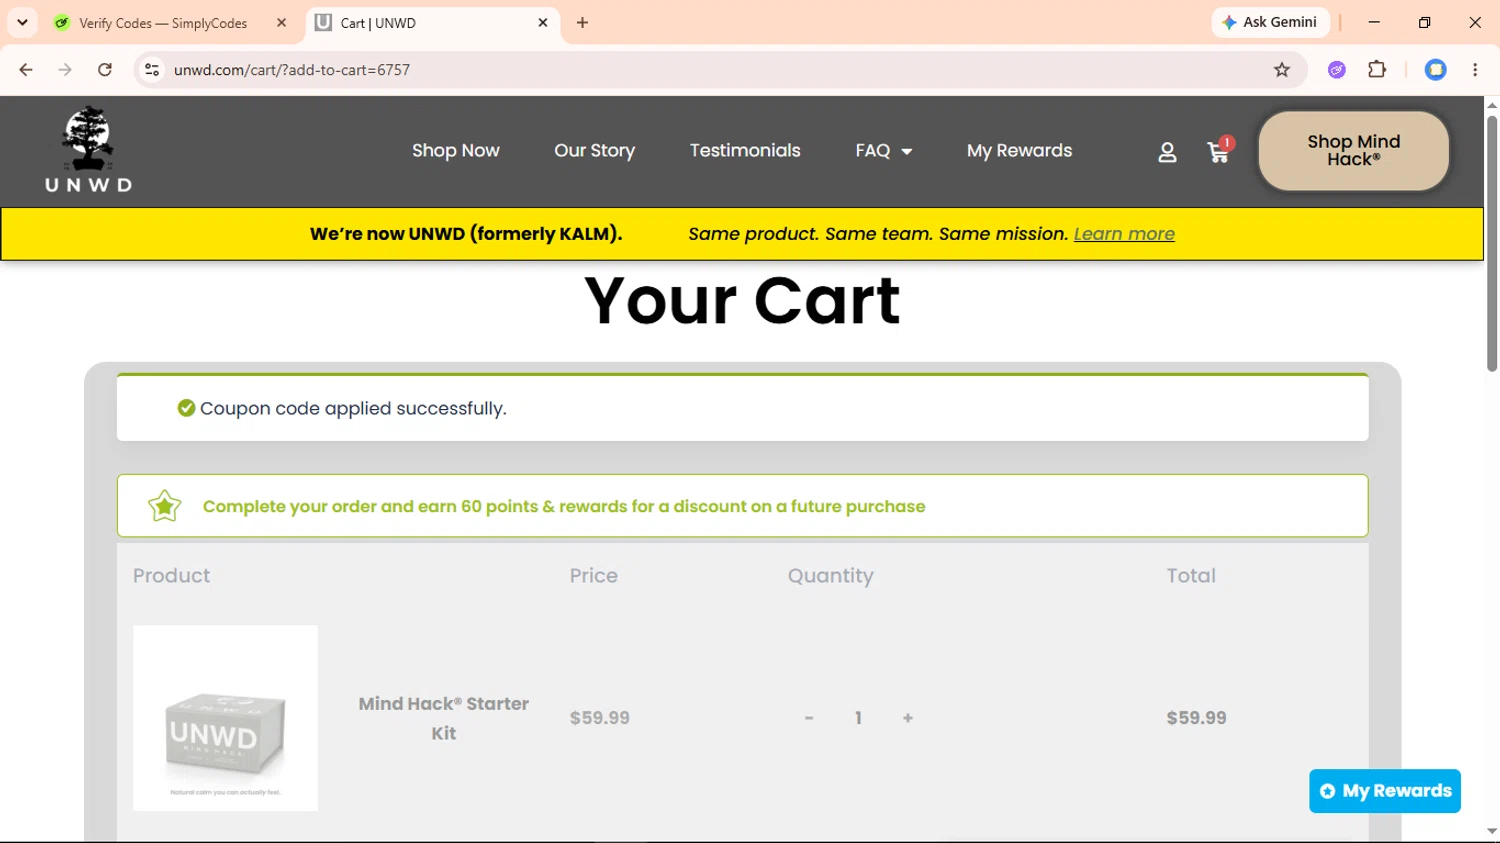This screenshot has height=843, width=1500.
Task: Close the Verify Codes — SimplyCodes tab
Action: [x=281, y=22]
